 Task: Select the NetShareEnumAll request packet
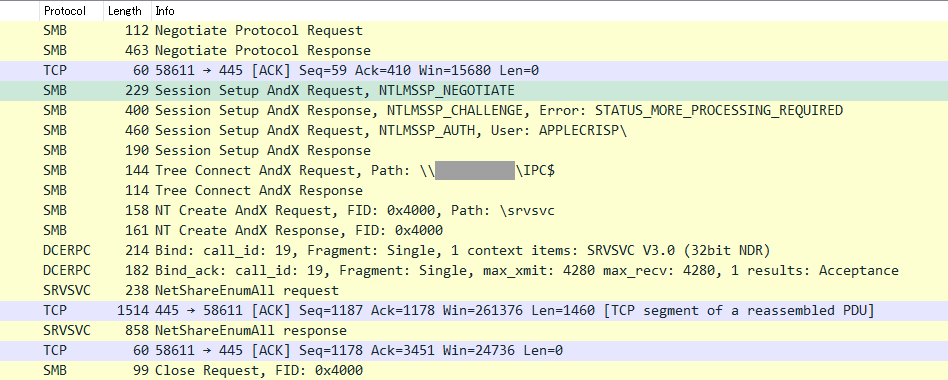click(x=474, y=290)
